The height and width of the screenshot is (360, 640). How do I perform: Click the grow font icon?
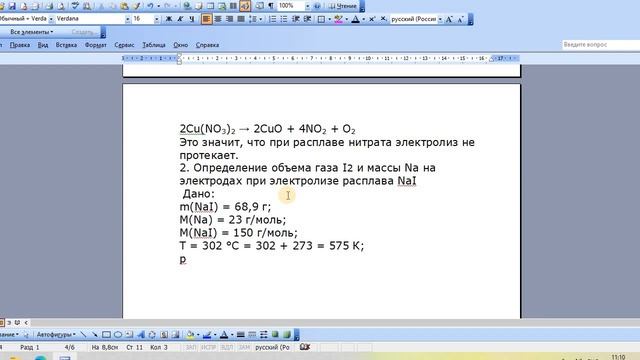coord(449,19)
